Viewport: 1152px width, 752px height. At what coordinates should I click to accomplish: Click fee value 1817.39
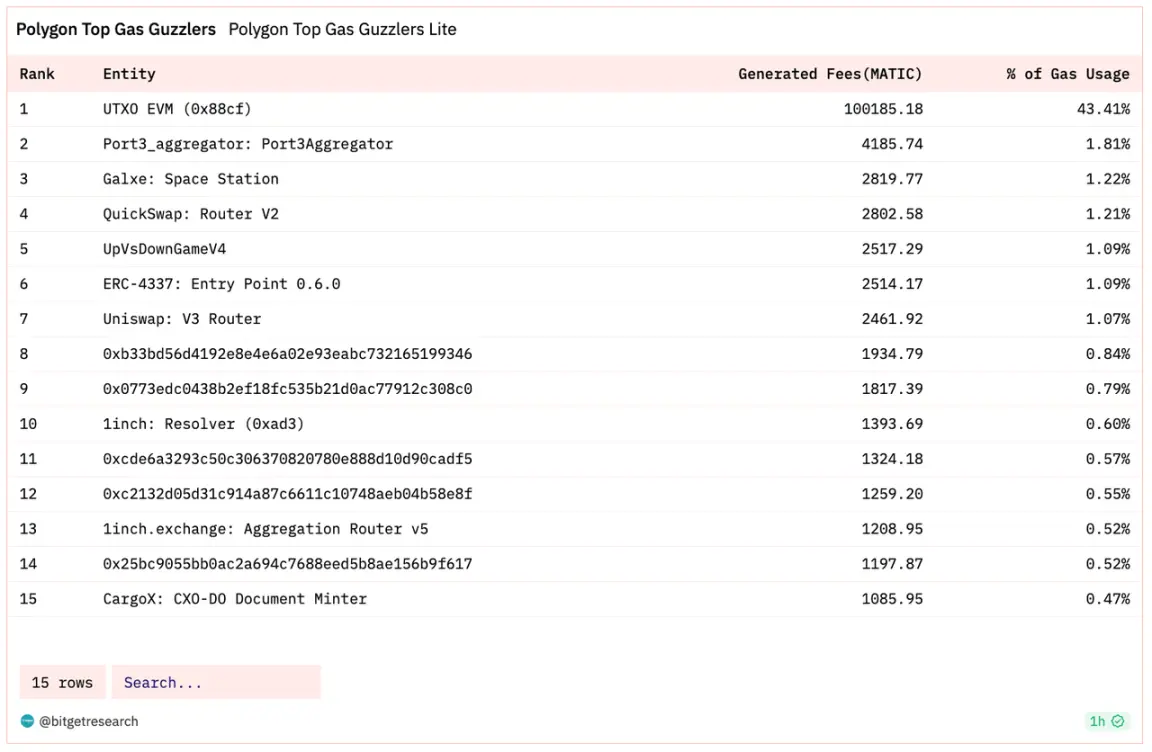pos(892,388)
